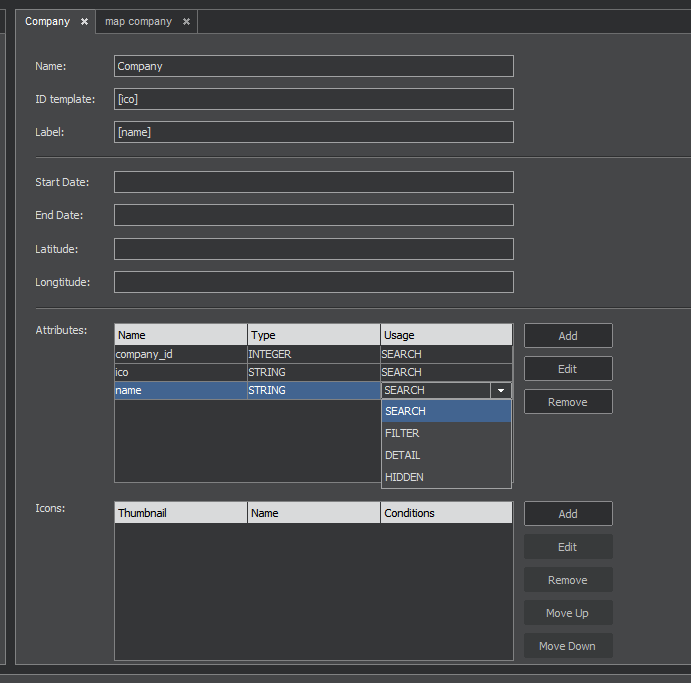This screenshot has width=691, height=683.
Task: Select the Company tab
Action: (47, 22)
